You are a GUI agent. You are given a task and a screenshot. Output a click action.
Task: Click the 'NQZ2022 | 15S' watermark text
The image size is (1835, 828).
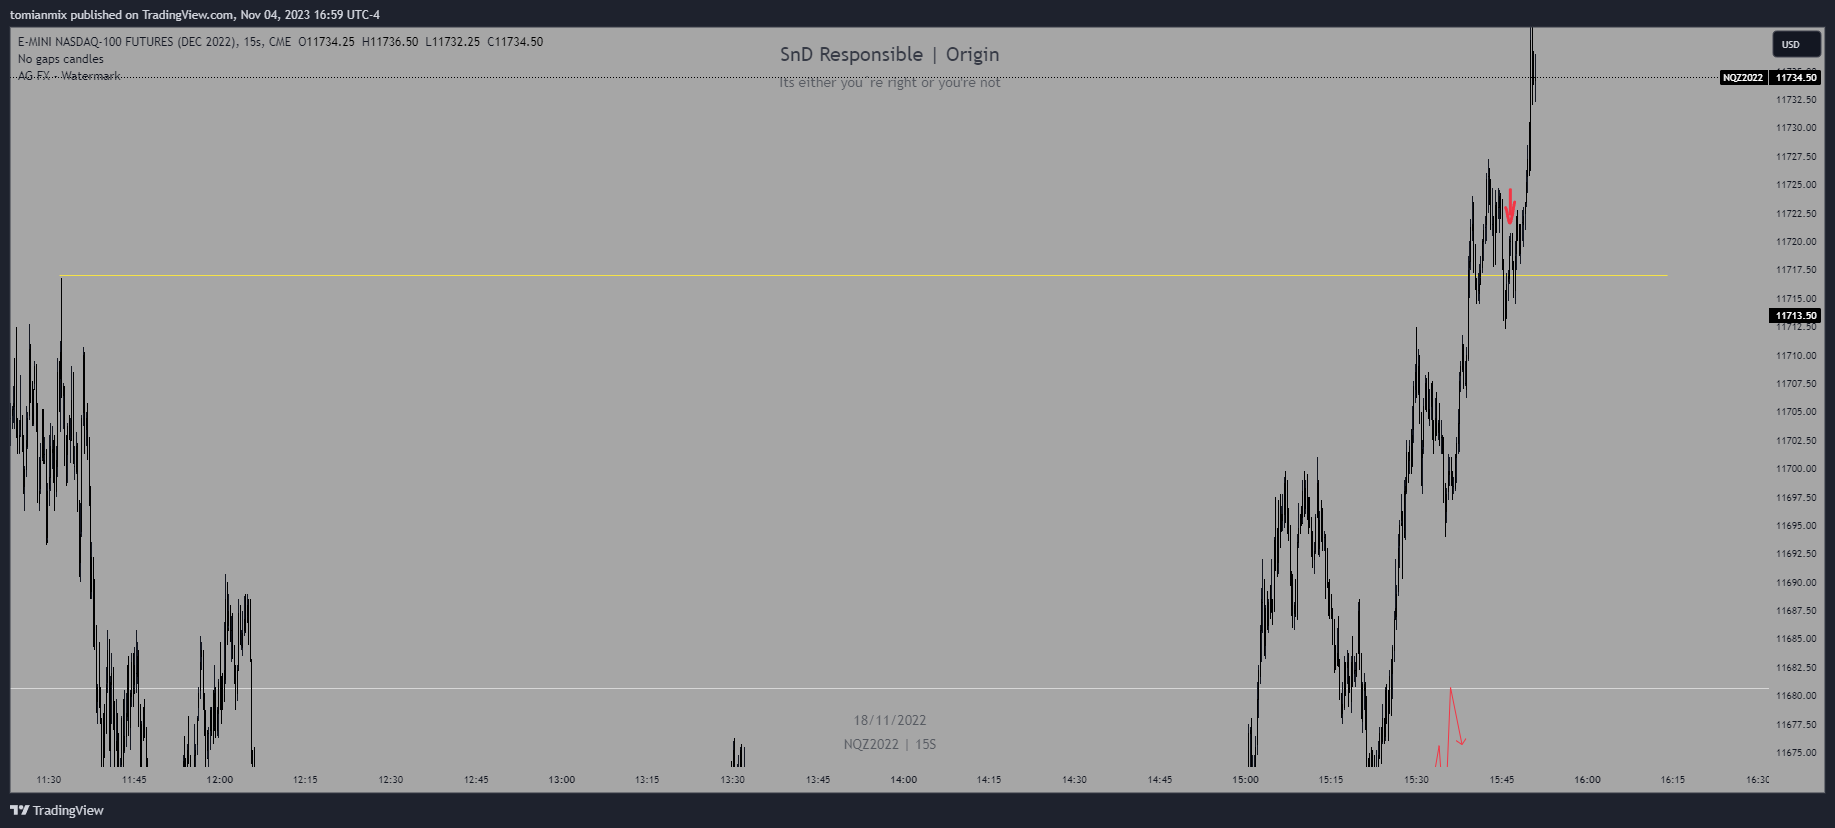(889, 744)
